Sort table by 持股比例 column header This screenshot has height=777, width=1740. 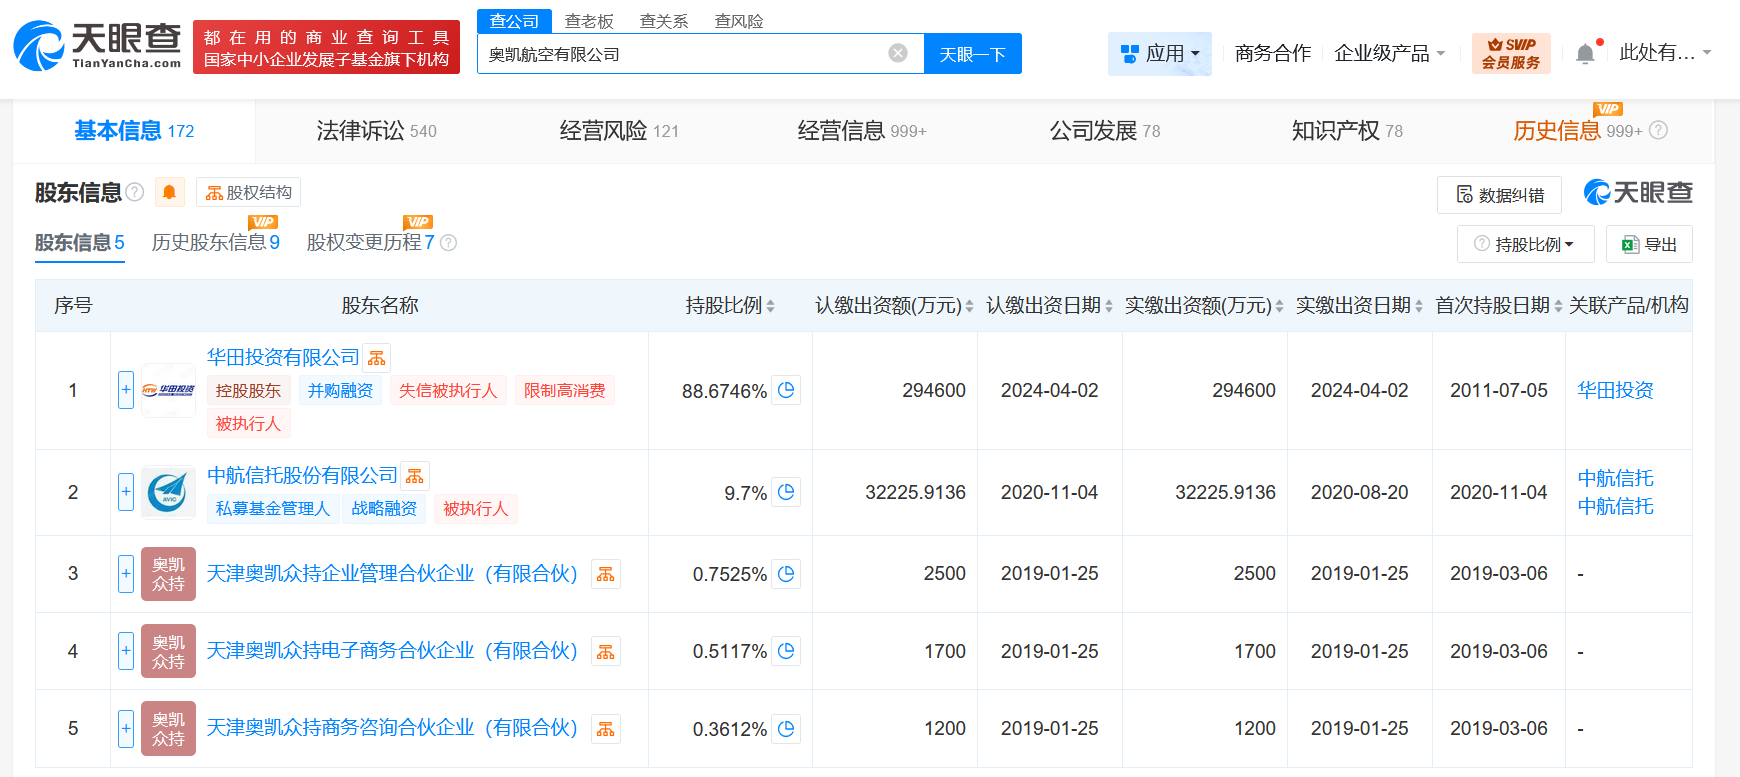[729, 306]
